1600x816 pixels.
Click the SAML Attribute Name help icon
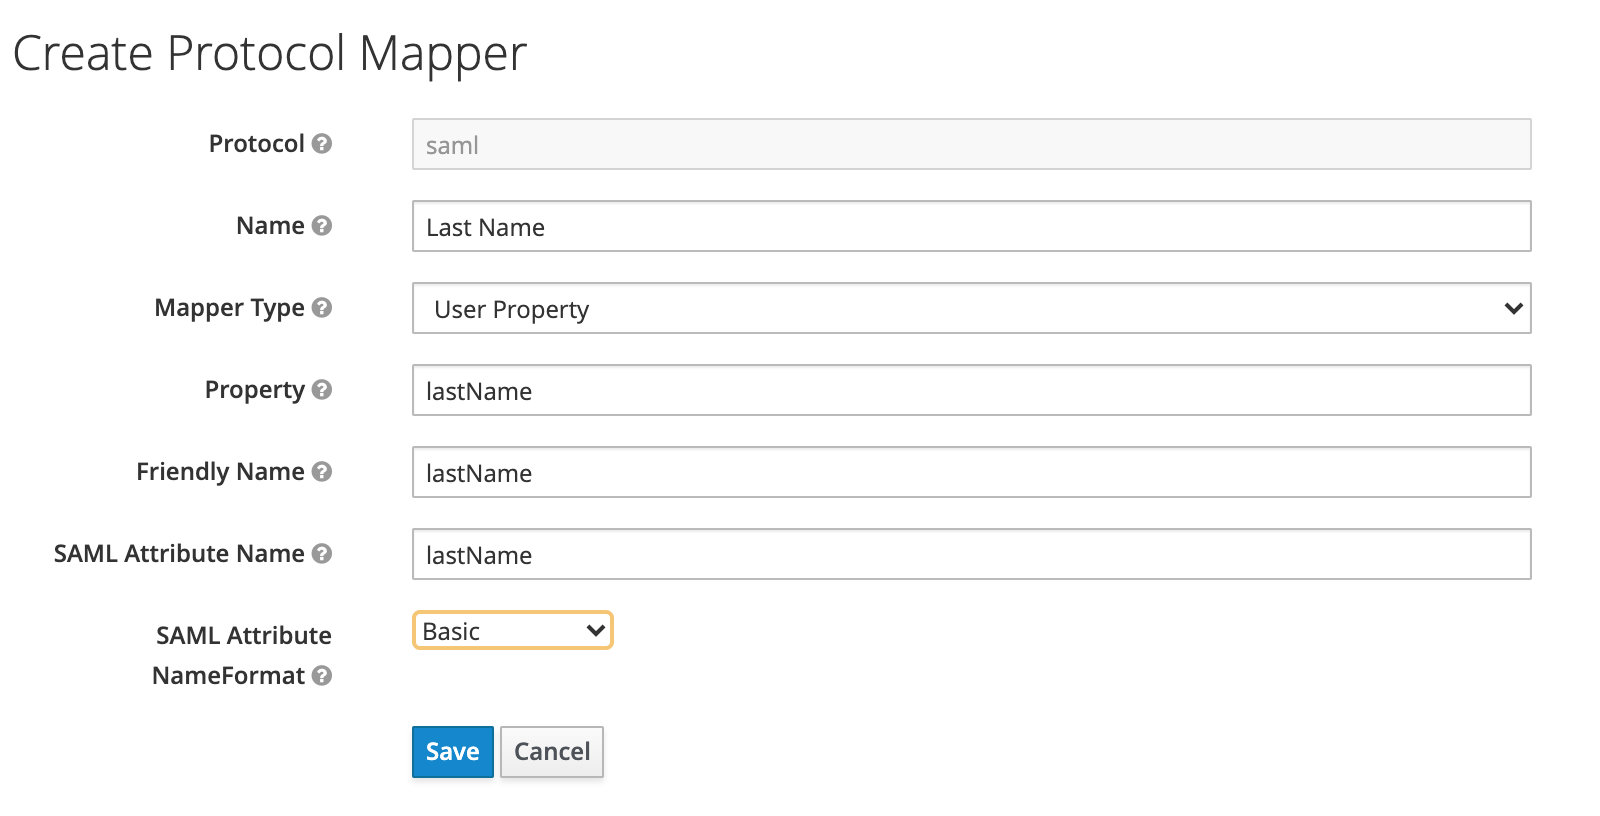(321, 554)
